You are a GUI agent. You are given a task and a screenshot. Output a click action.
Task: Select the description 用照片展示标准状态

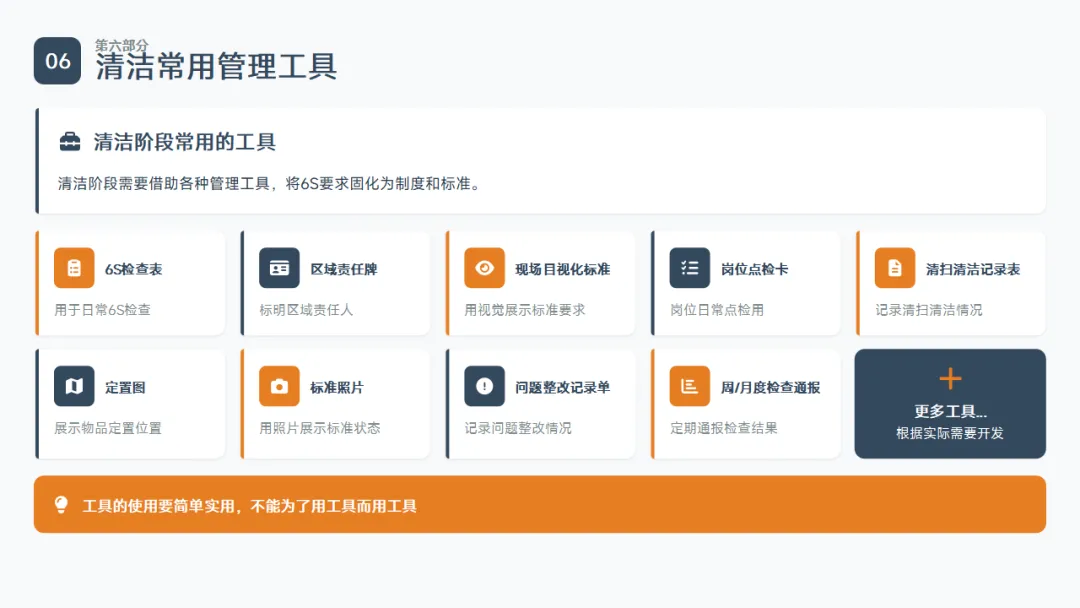pyautogui.click(x=320, y=428)
